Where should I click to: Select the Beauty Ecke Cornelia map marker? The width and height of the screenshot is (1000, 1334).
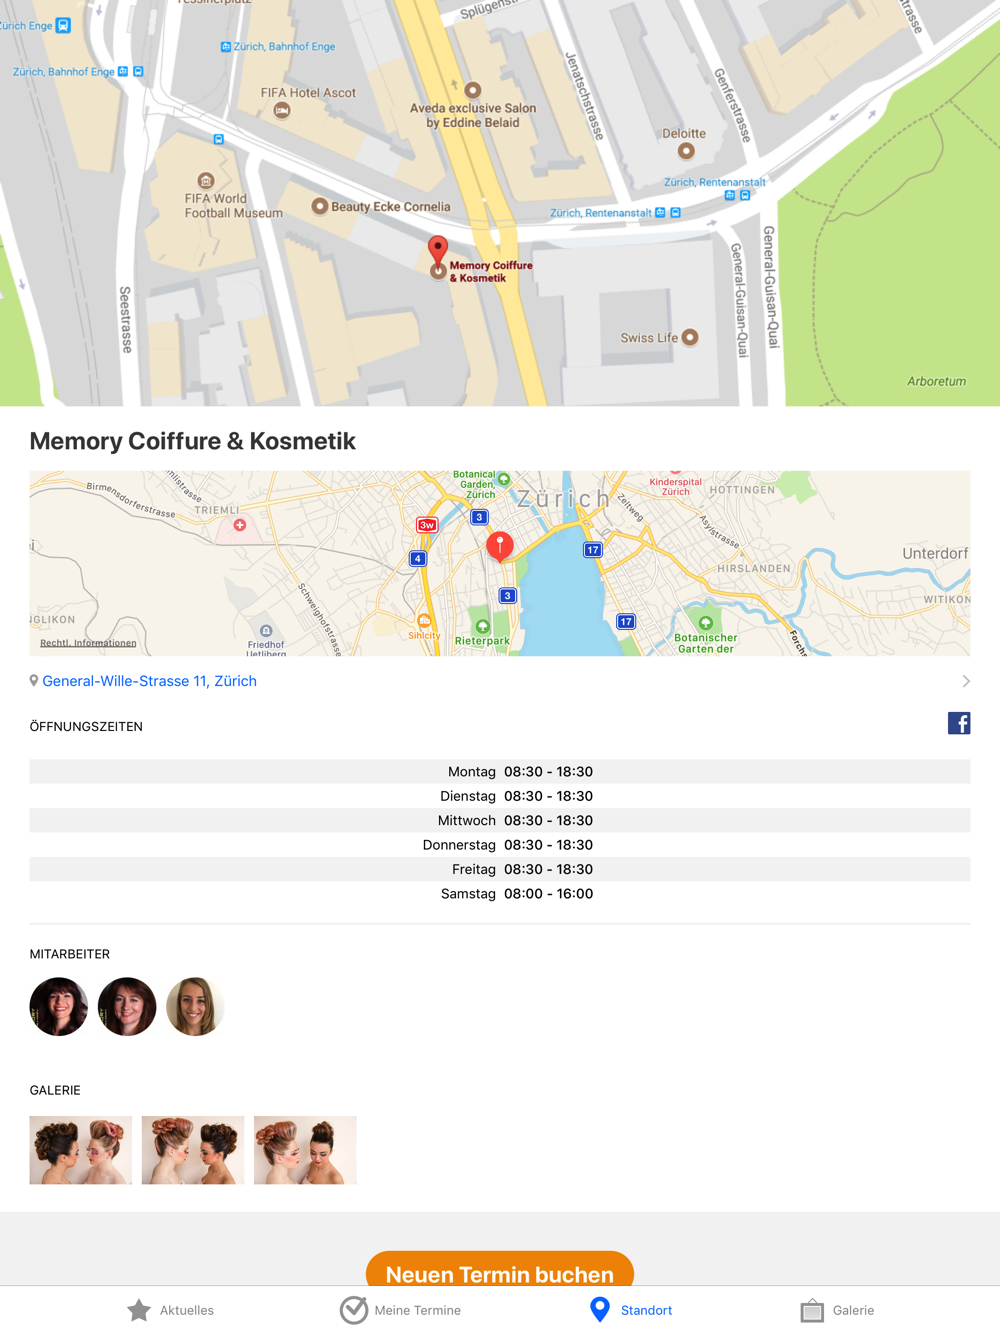(x=320, y=206)
